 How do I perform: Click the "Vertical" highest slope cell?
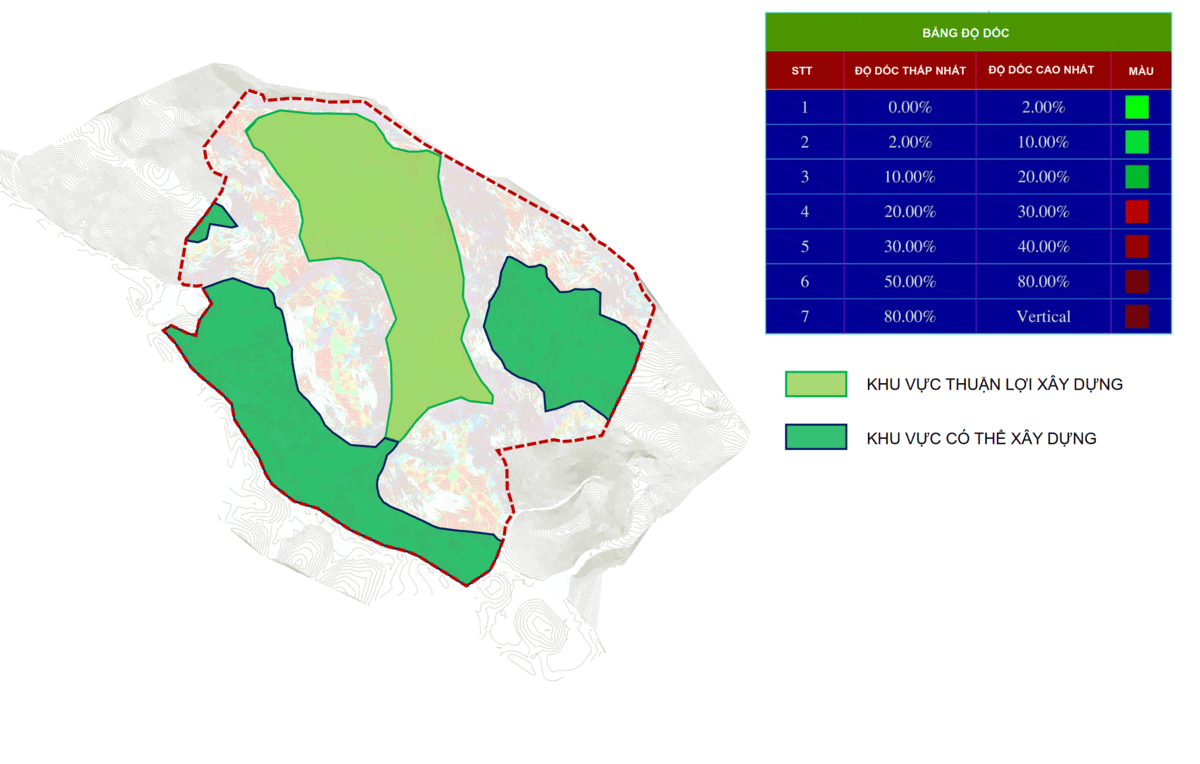1043,317
